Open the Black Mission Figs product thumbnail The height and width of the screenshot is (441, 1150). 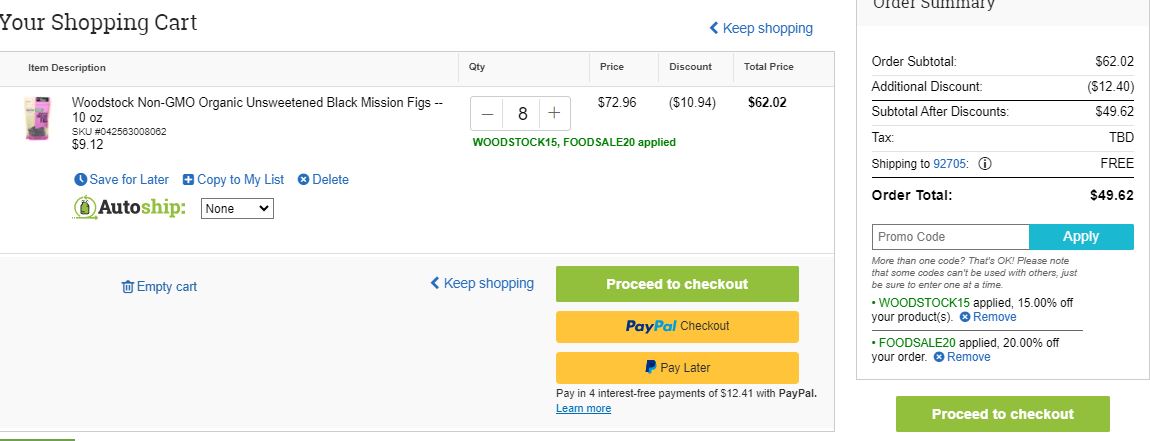pos(38,118)
